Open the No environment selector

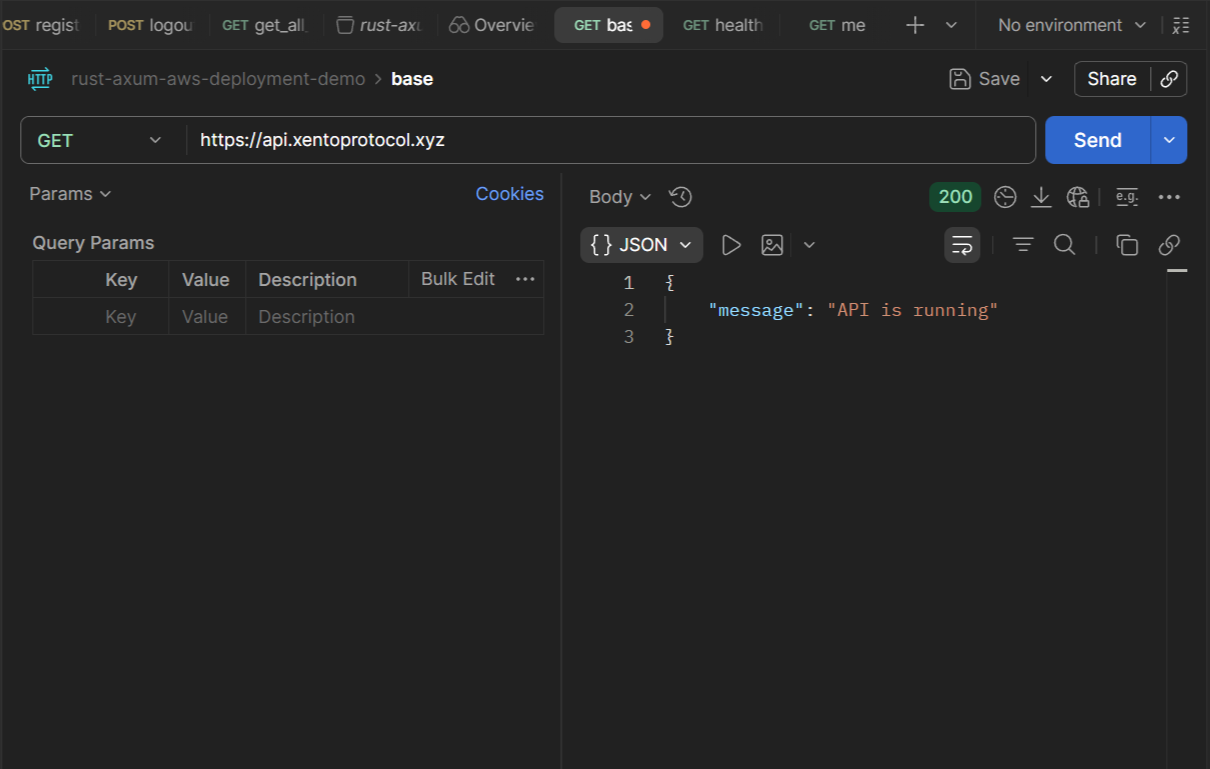1071,25
